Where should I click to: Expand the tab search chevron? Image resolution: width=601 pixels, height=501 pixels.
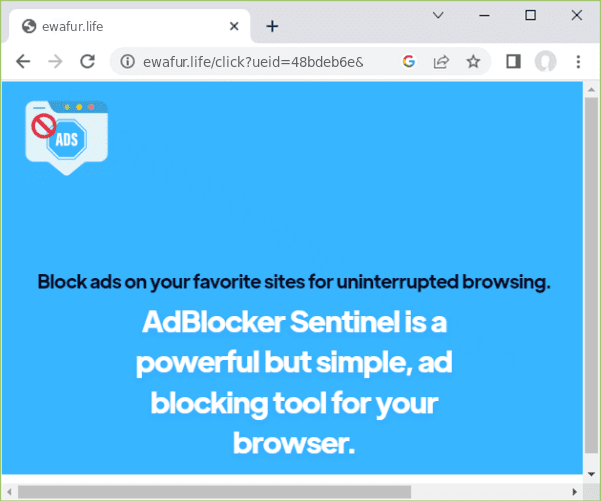438,15
